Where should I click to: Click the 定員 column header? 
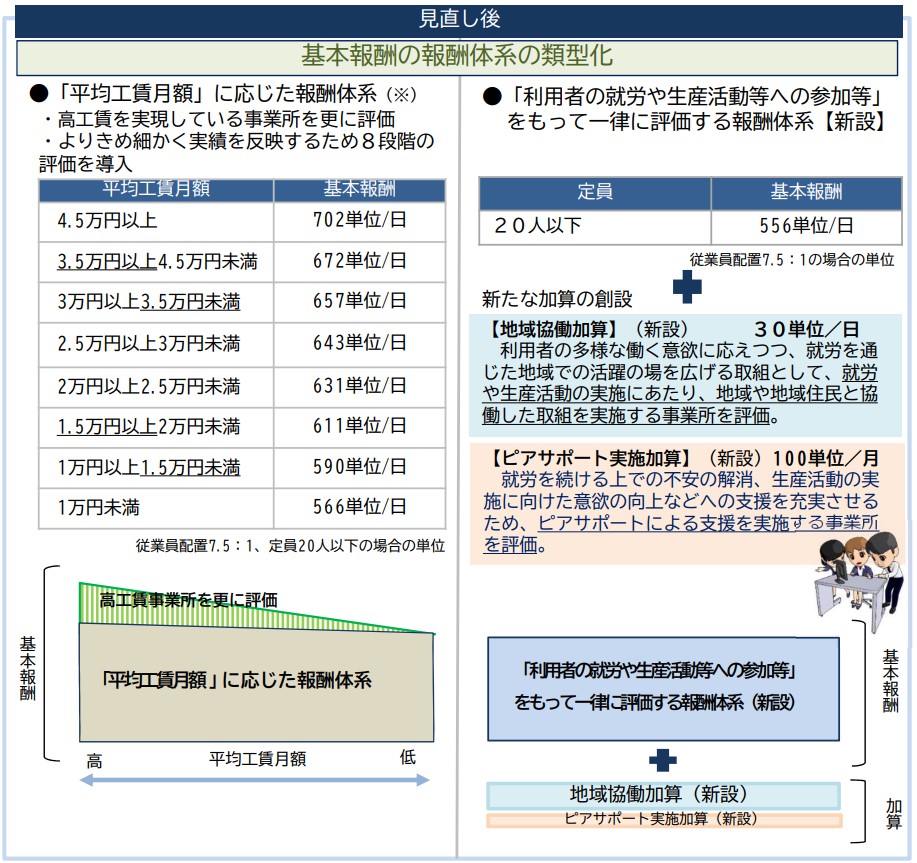595,192
